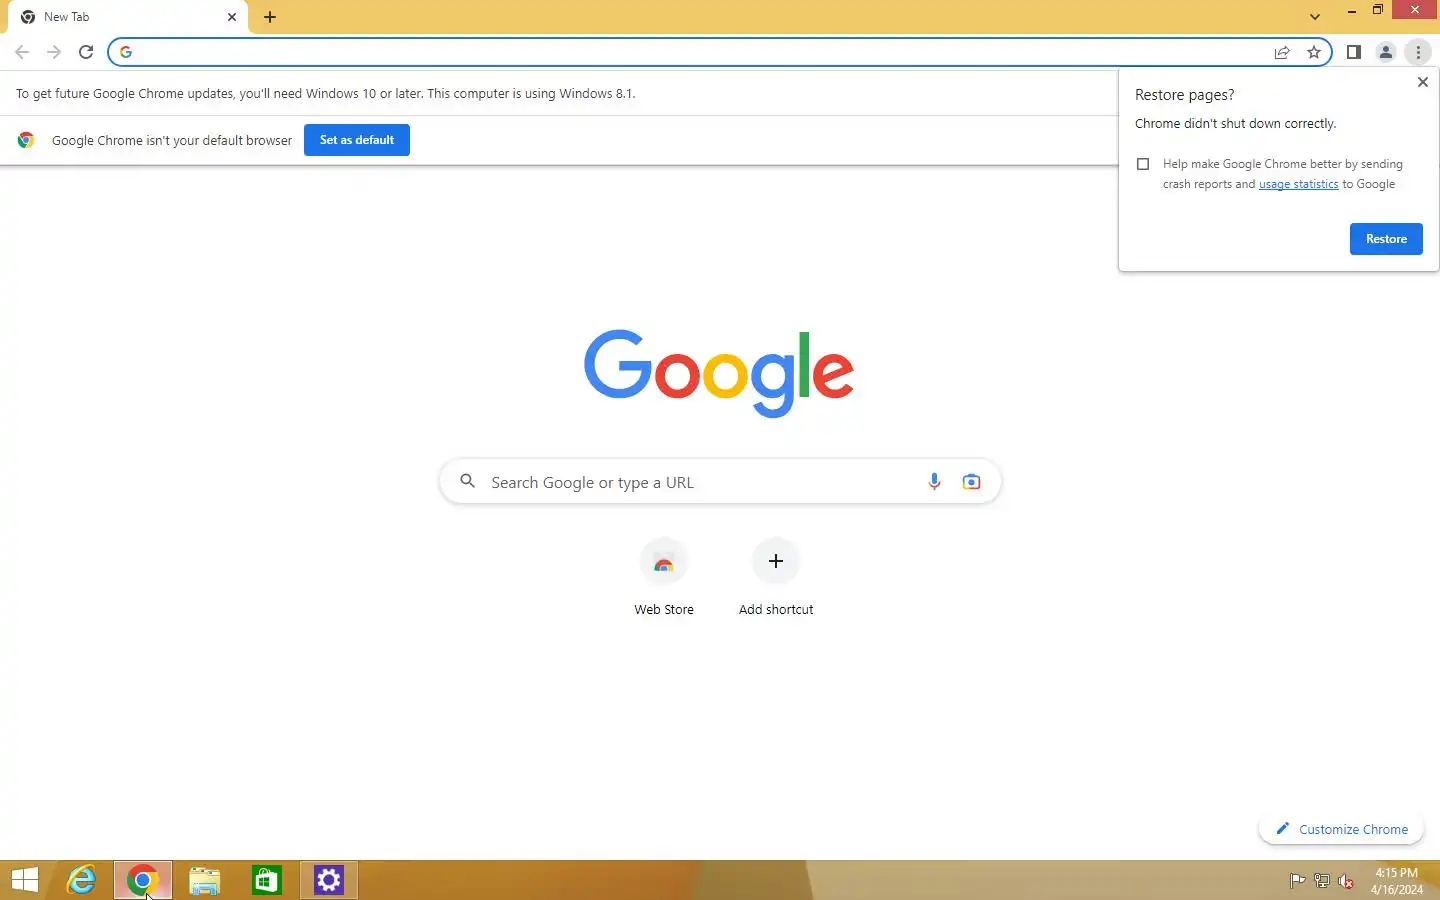Click the muted volume tray icon
The width and height of the screenshot is (1440, 900).
click(1346, 881)
